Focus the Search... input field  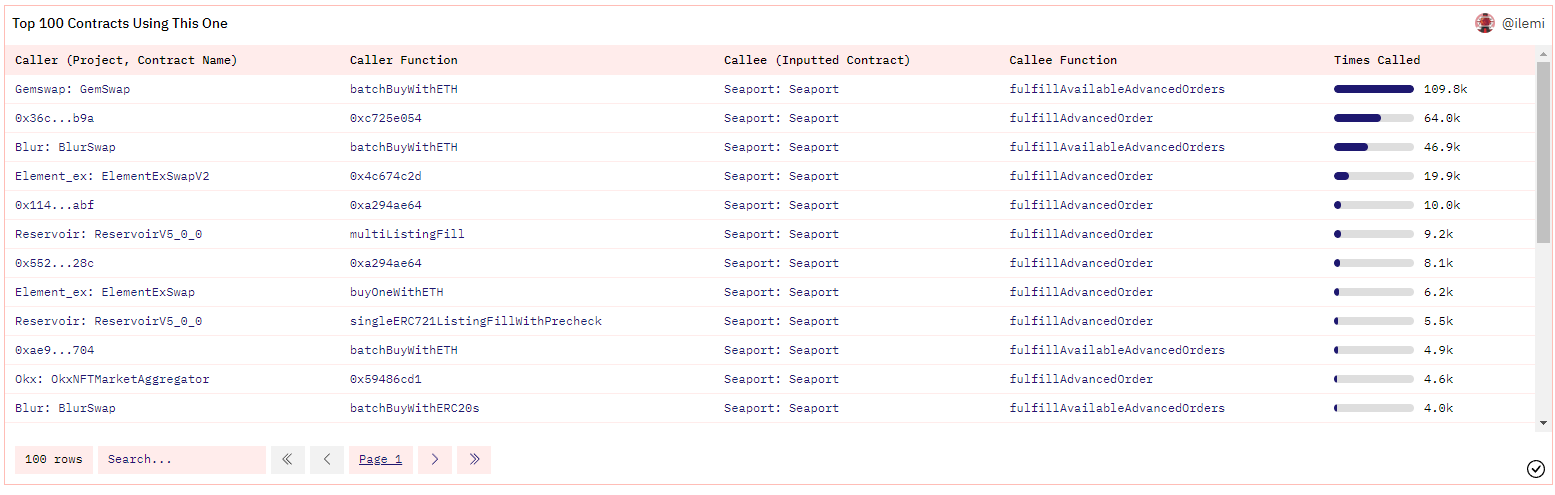[182, 460]
